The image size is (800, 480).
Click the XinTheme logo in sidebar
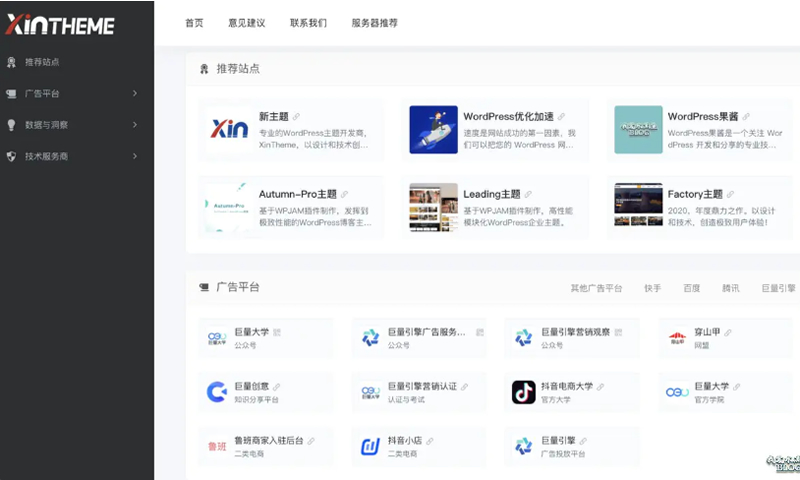click(x=60, y=25)
